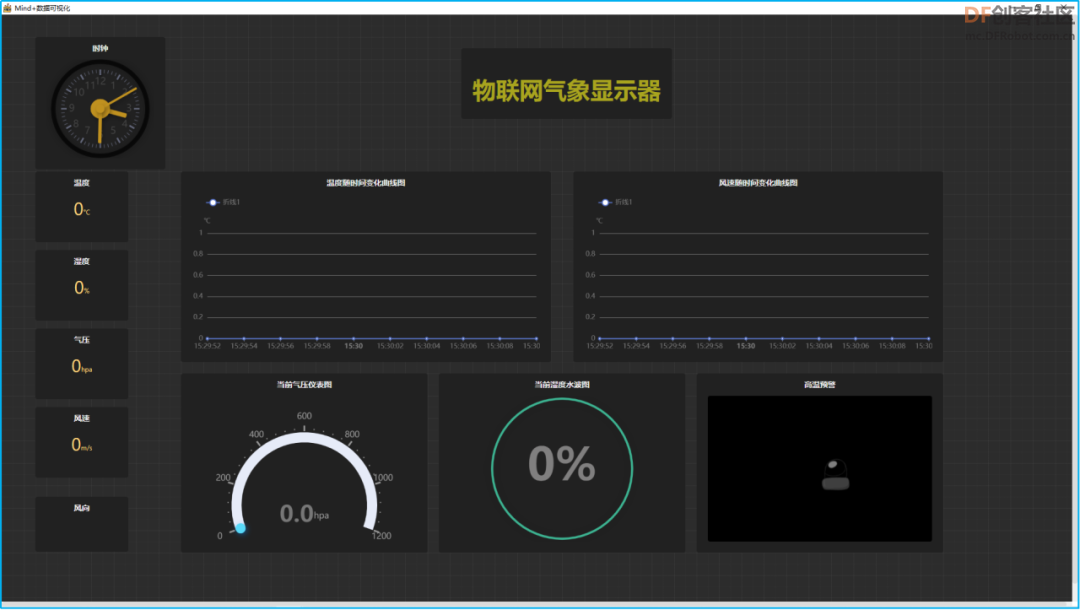The image size is (1080, 610).
Task: Click the 当前气压仪表图 panel title
Action: coord(304,385)
